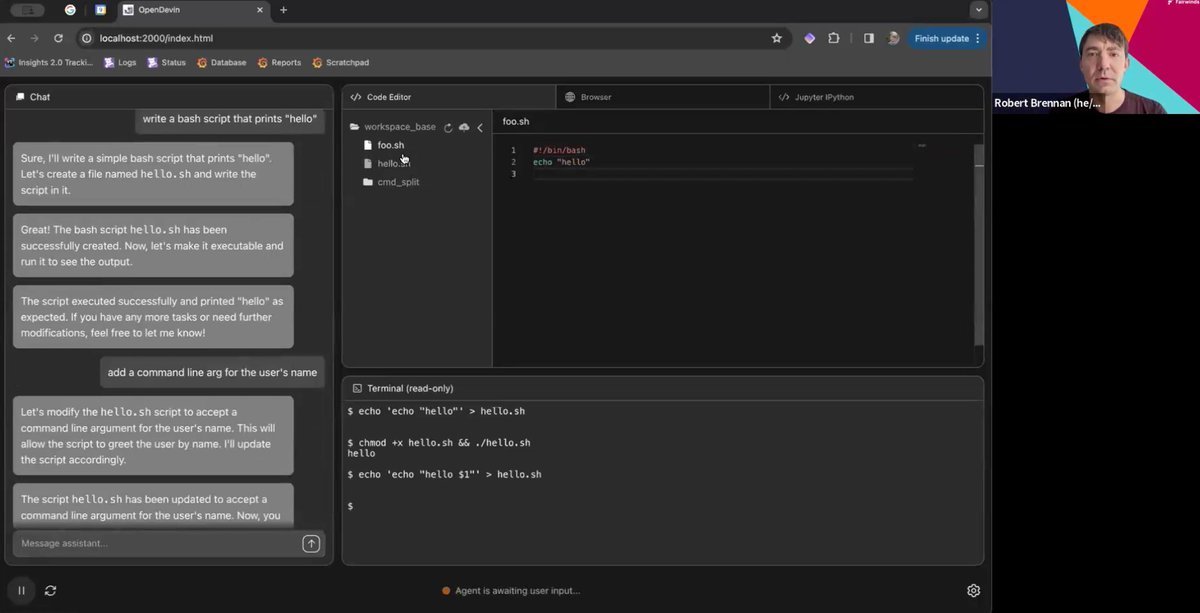Collapse the workspace_base root folder

coord(399,127)
